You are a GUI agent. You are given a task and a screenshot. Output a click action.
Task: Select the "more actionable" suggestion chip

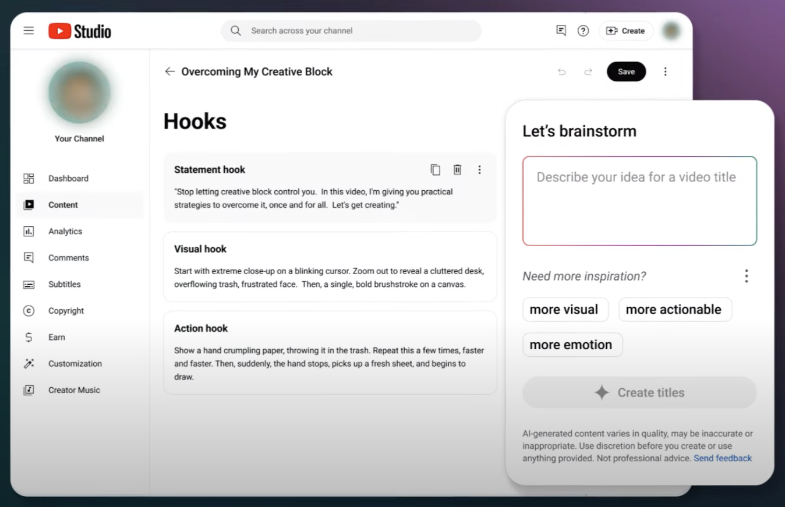click(x=674, y=310)
